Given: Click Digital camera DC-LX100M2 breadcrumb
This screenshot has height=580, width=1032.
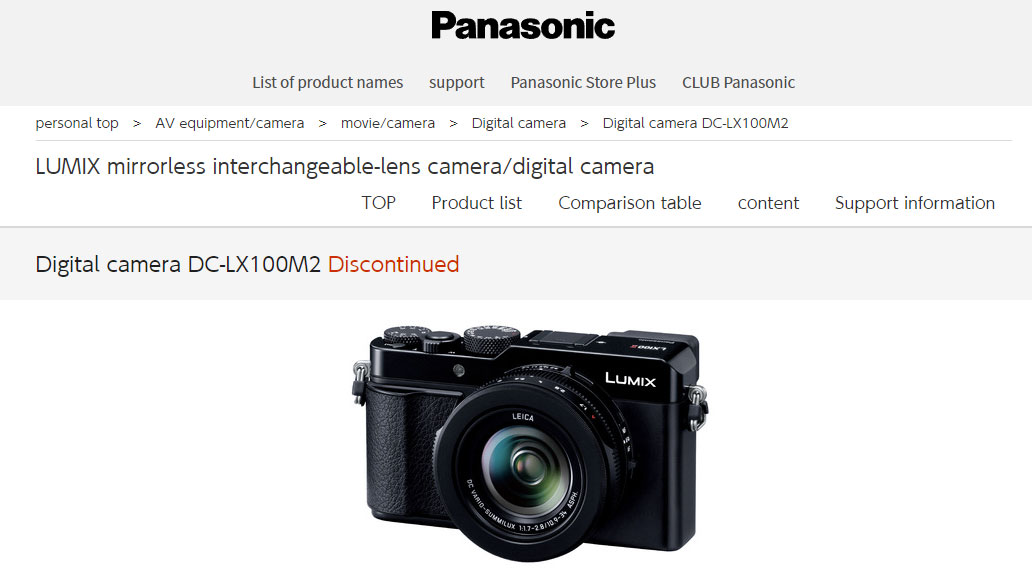Looking at the screenshot, I should tap(695, 123).
